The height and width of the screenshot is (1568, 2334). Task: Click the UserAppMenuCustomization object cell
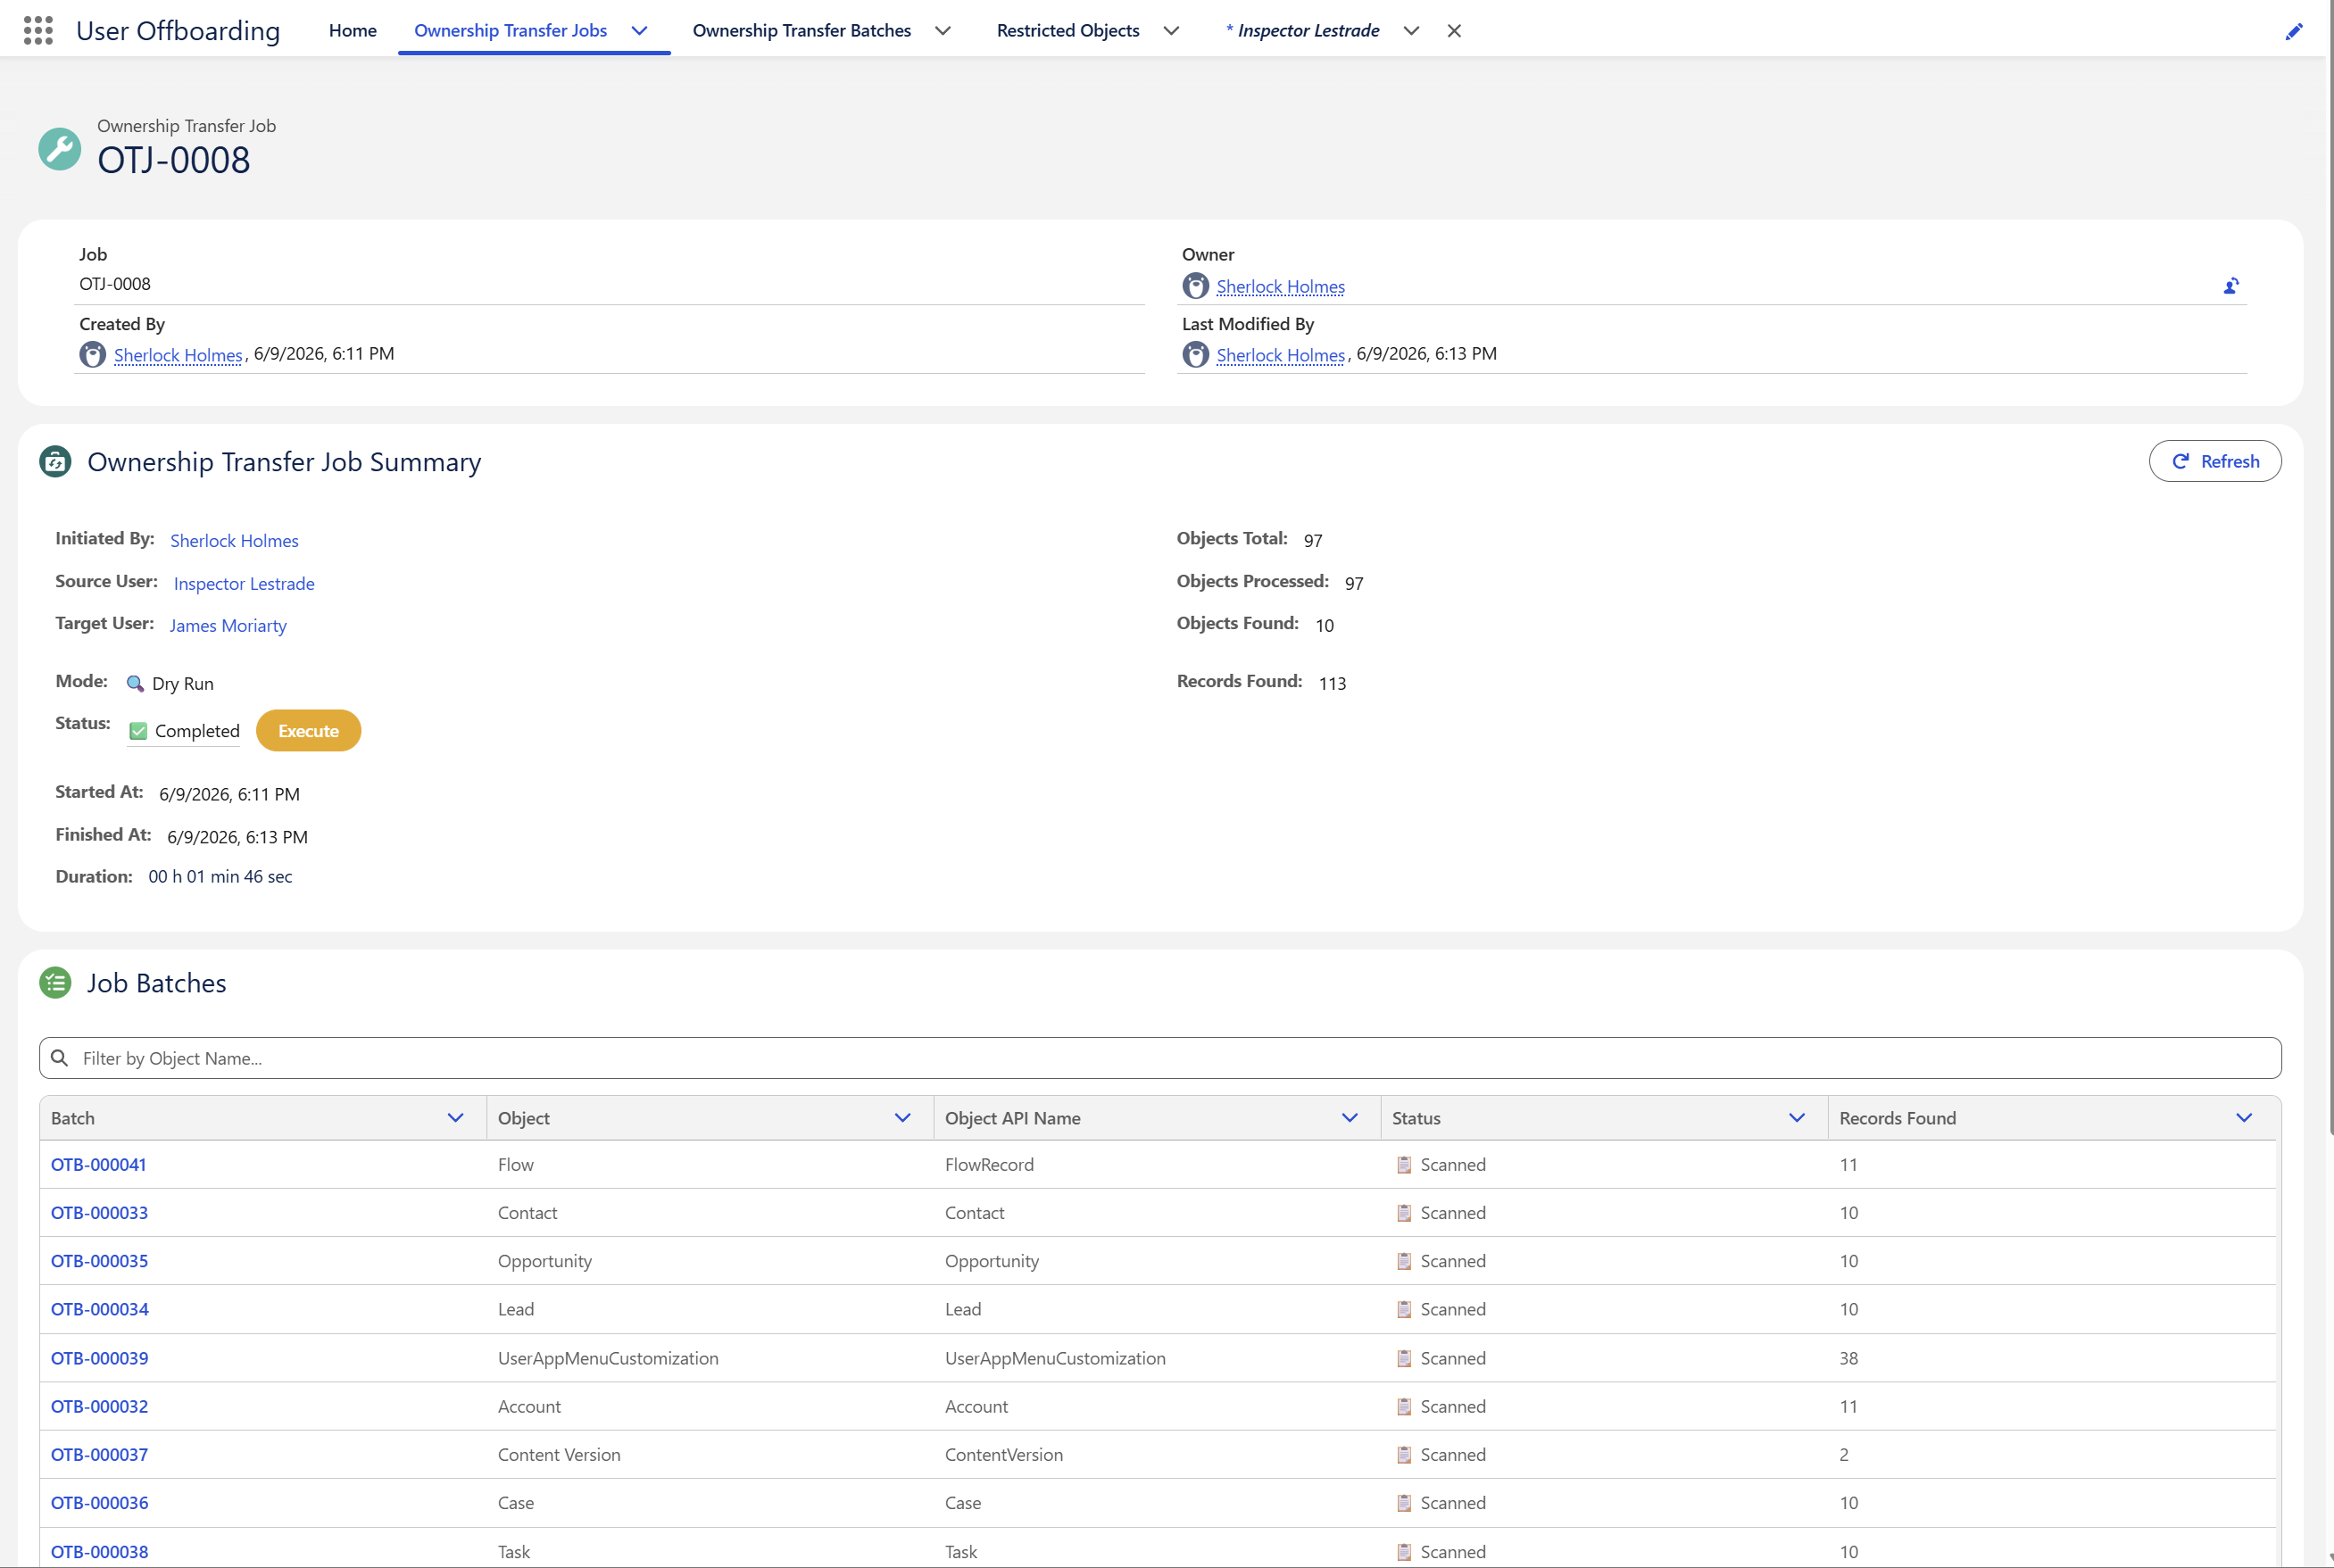[608, 1358]
